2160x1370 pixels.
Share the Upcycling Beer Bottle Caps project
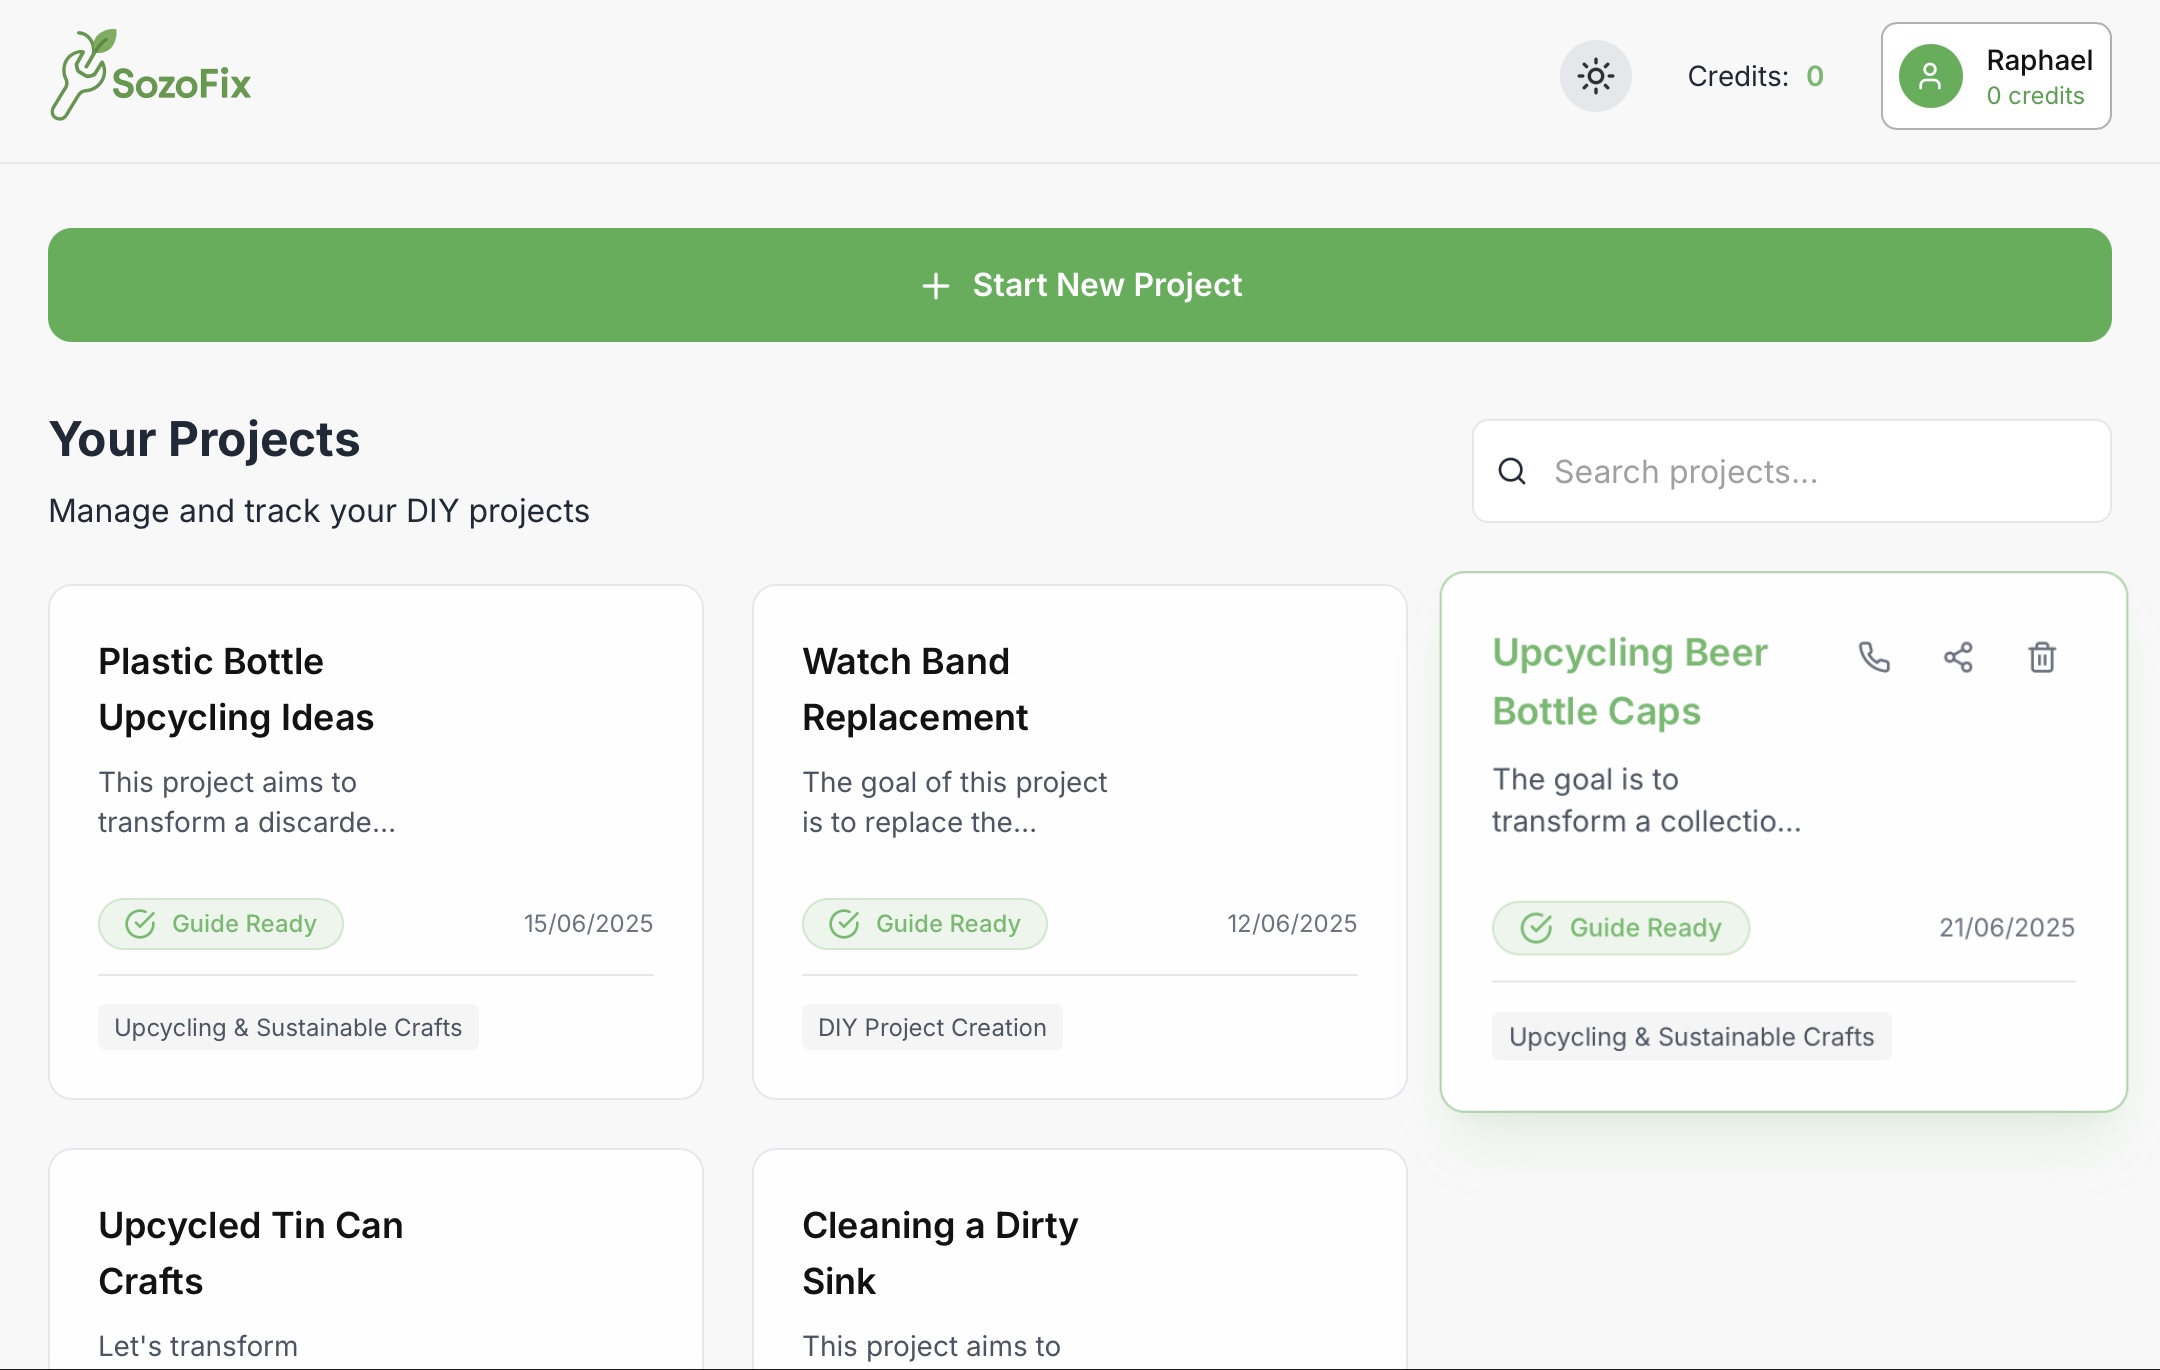1958,657
